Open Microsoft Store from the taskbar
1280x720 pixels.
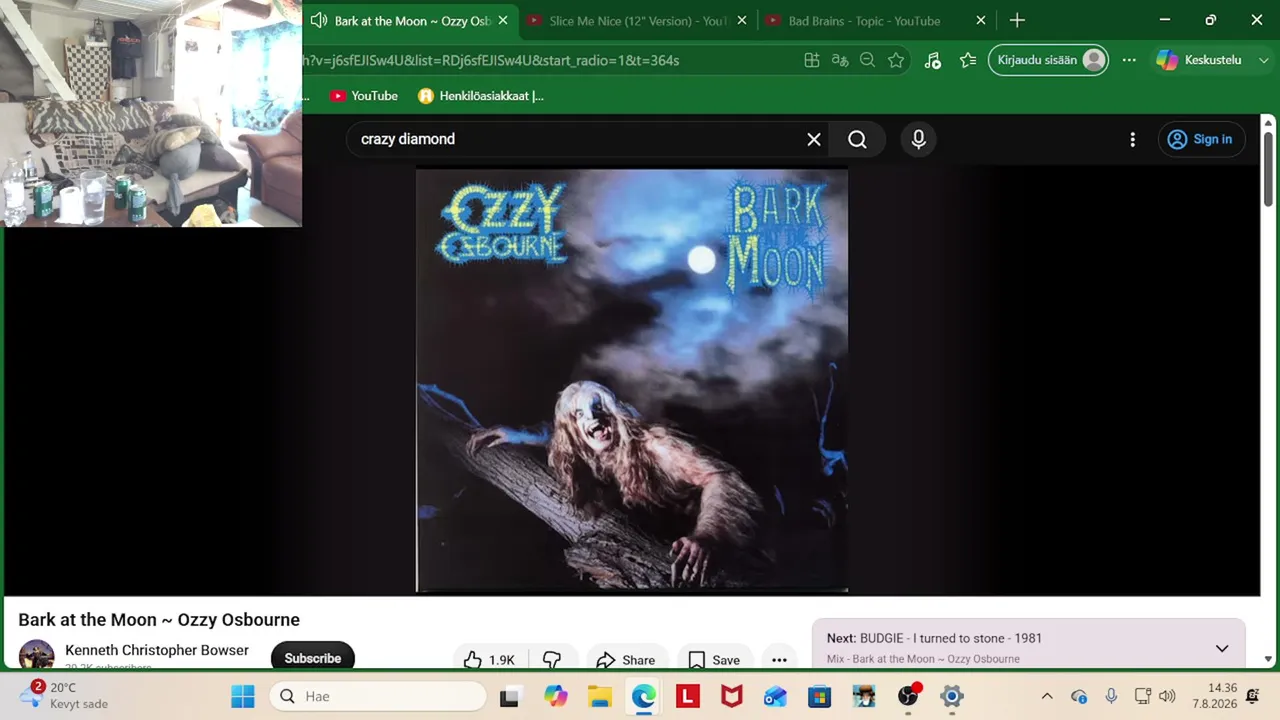[x=820, y=696]
